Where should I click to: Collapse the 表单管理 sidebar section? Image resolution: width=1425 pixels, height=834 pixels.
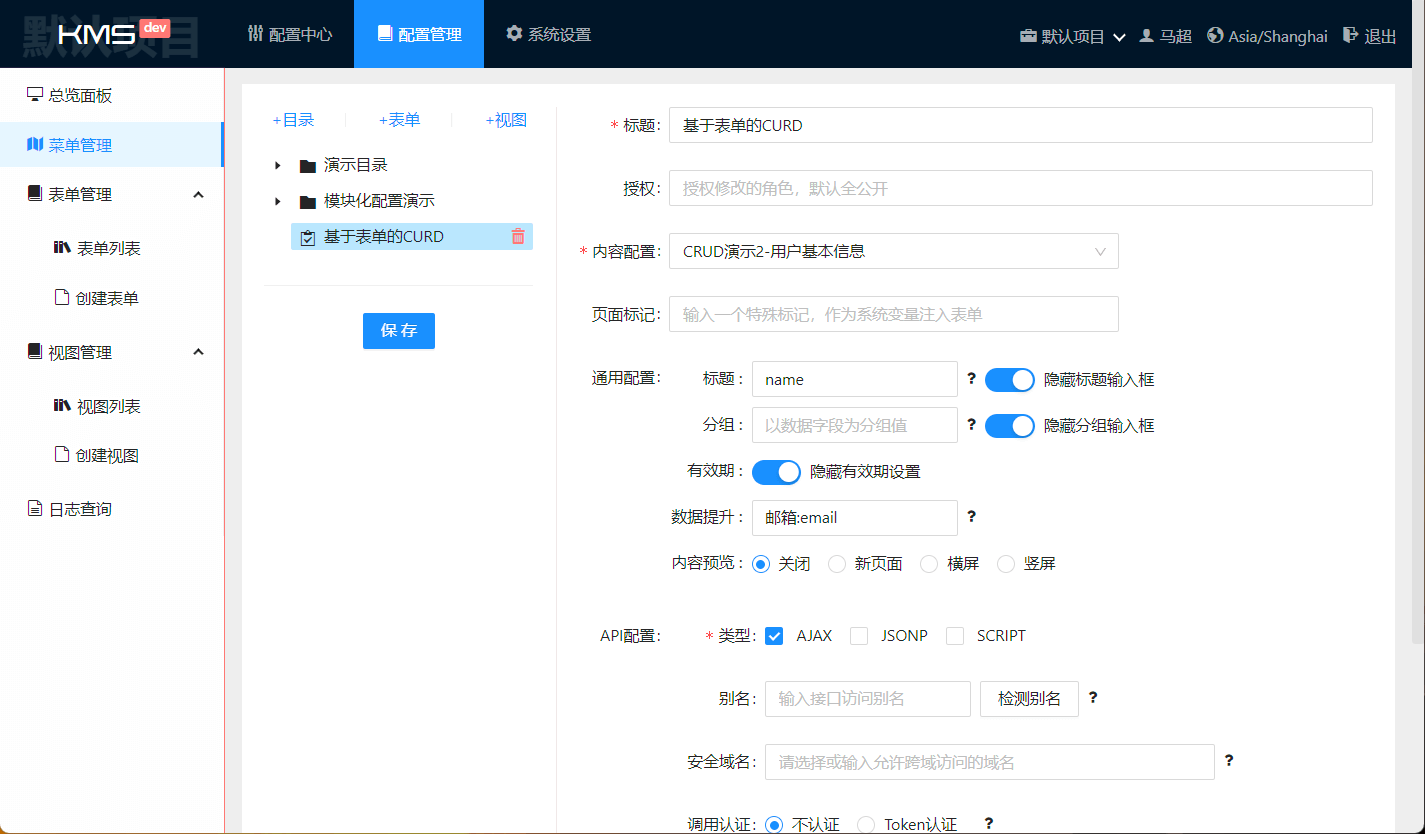pyautogui.click(x=198, y=195)
